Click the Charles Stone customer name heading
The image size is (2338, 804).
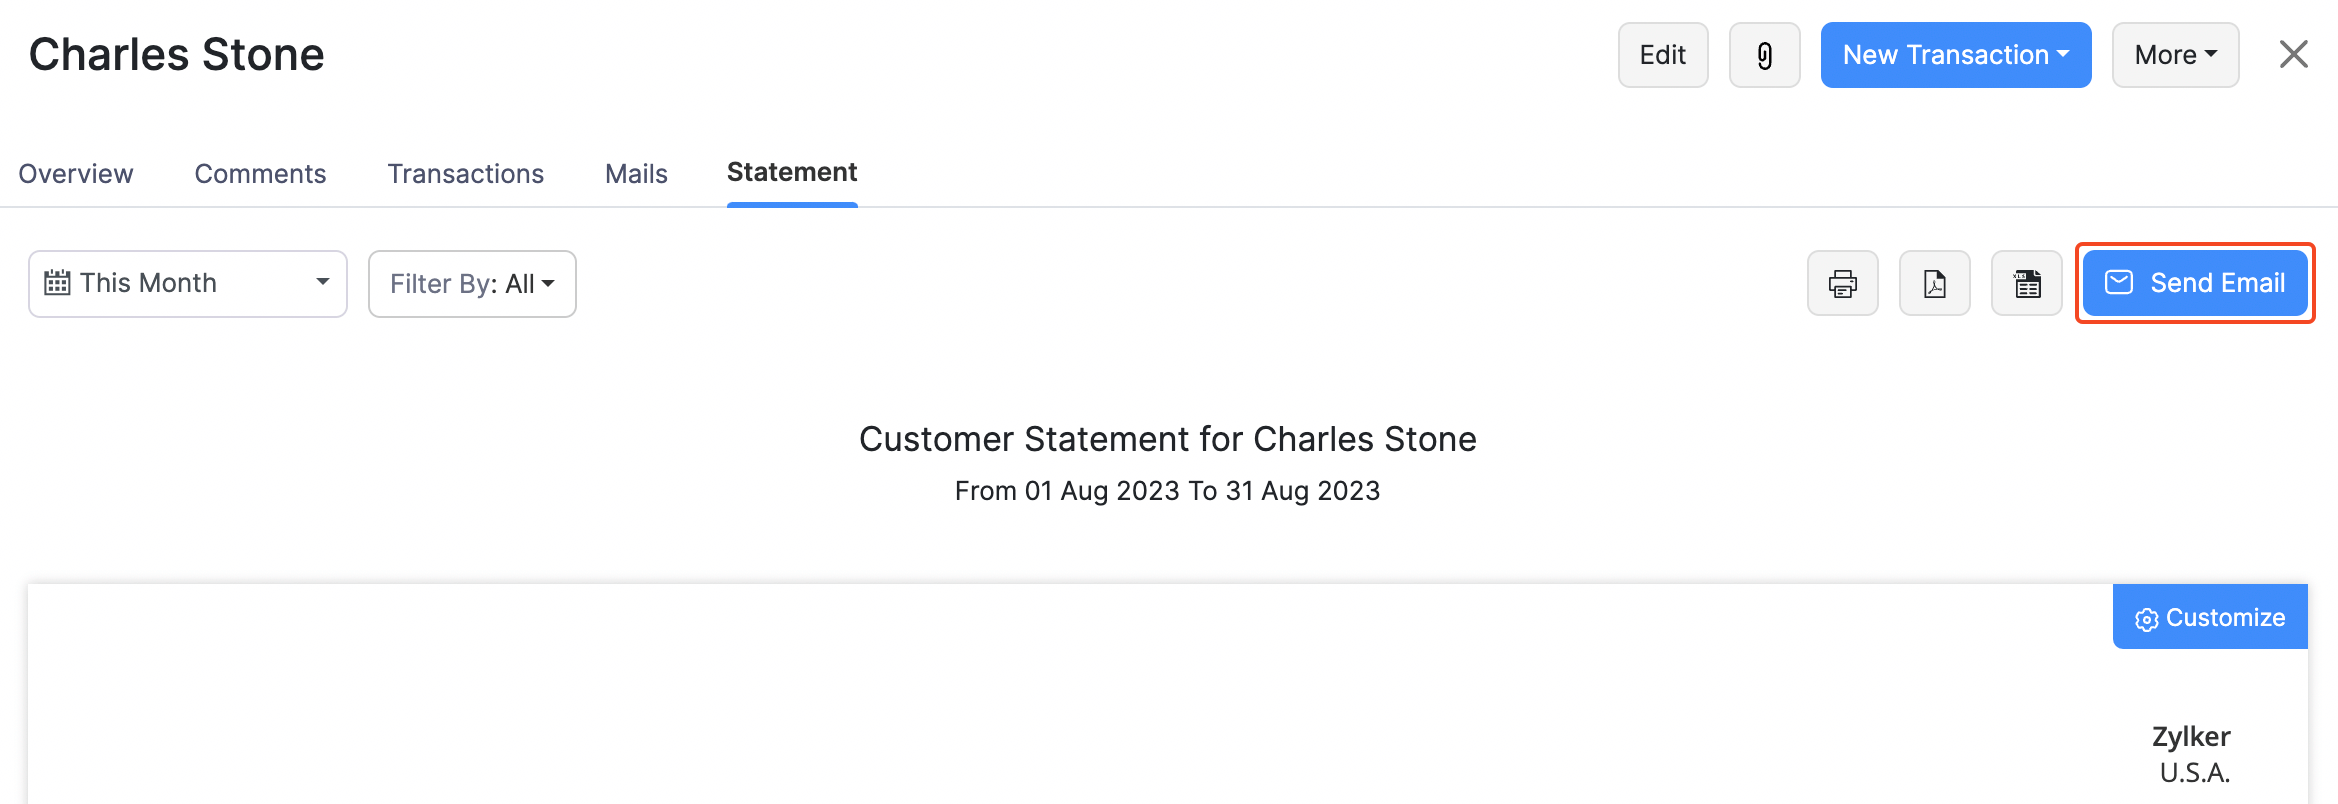tap(176, 54)
